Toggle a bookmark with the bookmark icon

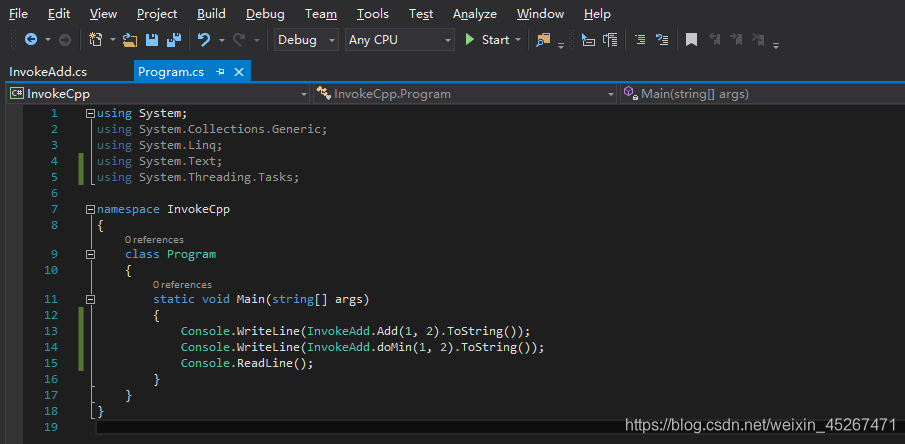pos(691,40)
